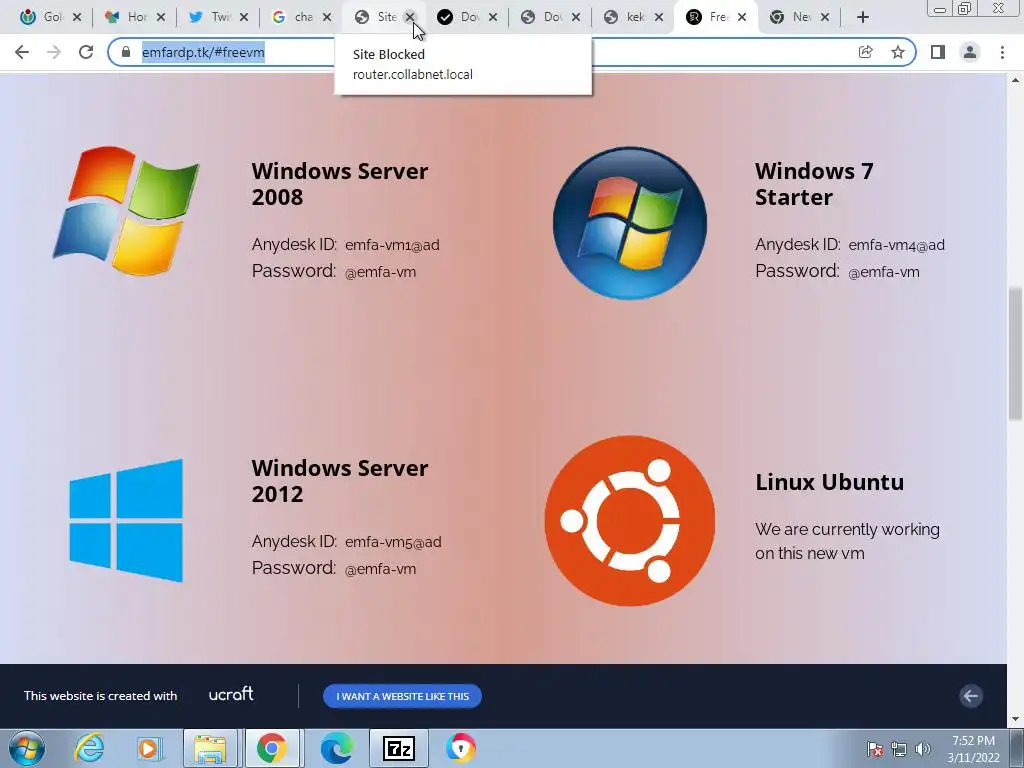This screenshot has height=768, width=1024.
Task: Bookmark this page with the star
Action: coord(898,52)
